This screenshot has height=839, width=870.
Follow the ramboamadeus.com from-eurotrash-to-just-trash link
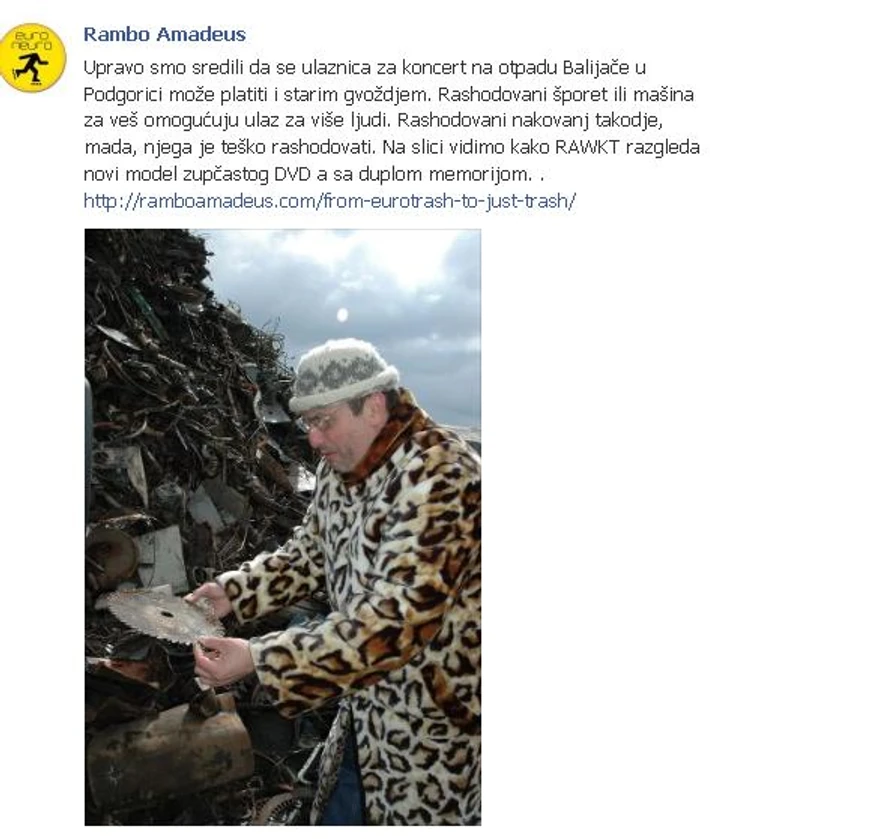tap(330, 200)
